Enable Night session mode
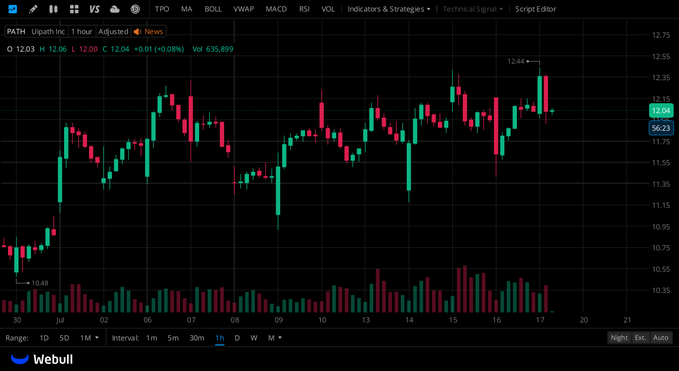Screen dimensions: 679x371 click(x=619, y=338)
